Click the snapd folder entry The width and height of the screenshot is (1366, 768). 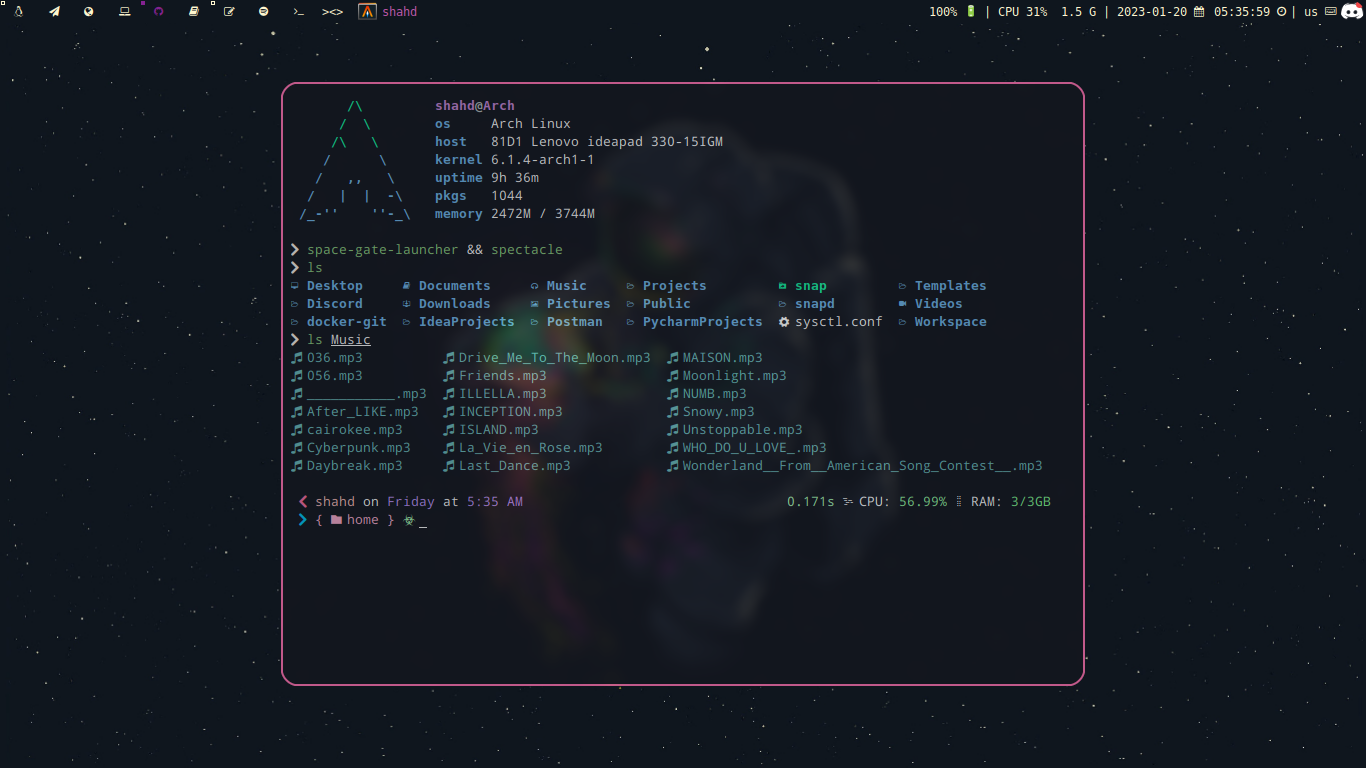tap(815, 304)
